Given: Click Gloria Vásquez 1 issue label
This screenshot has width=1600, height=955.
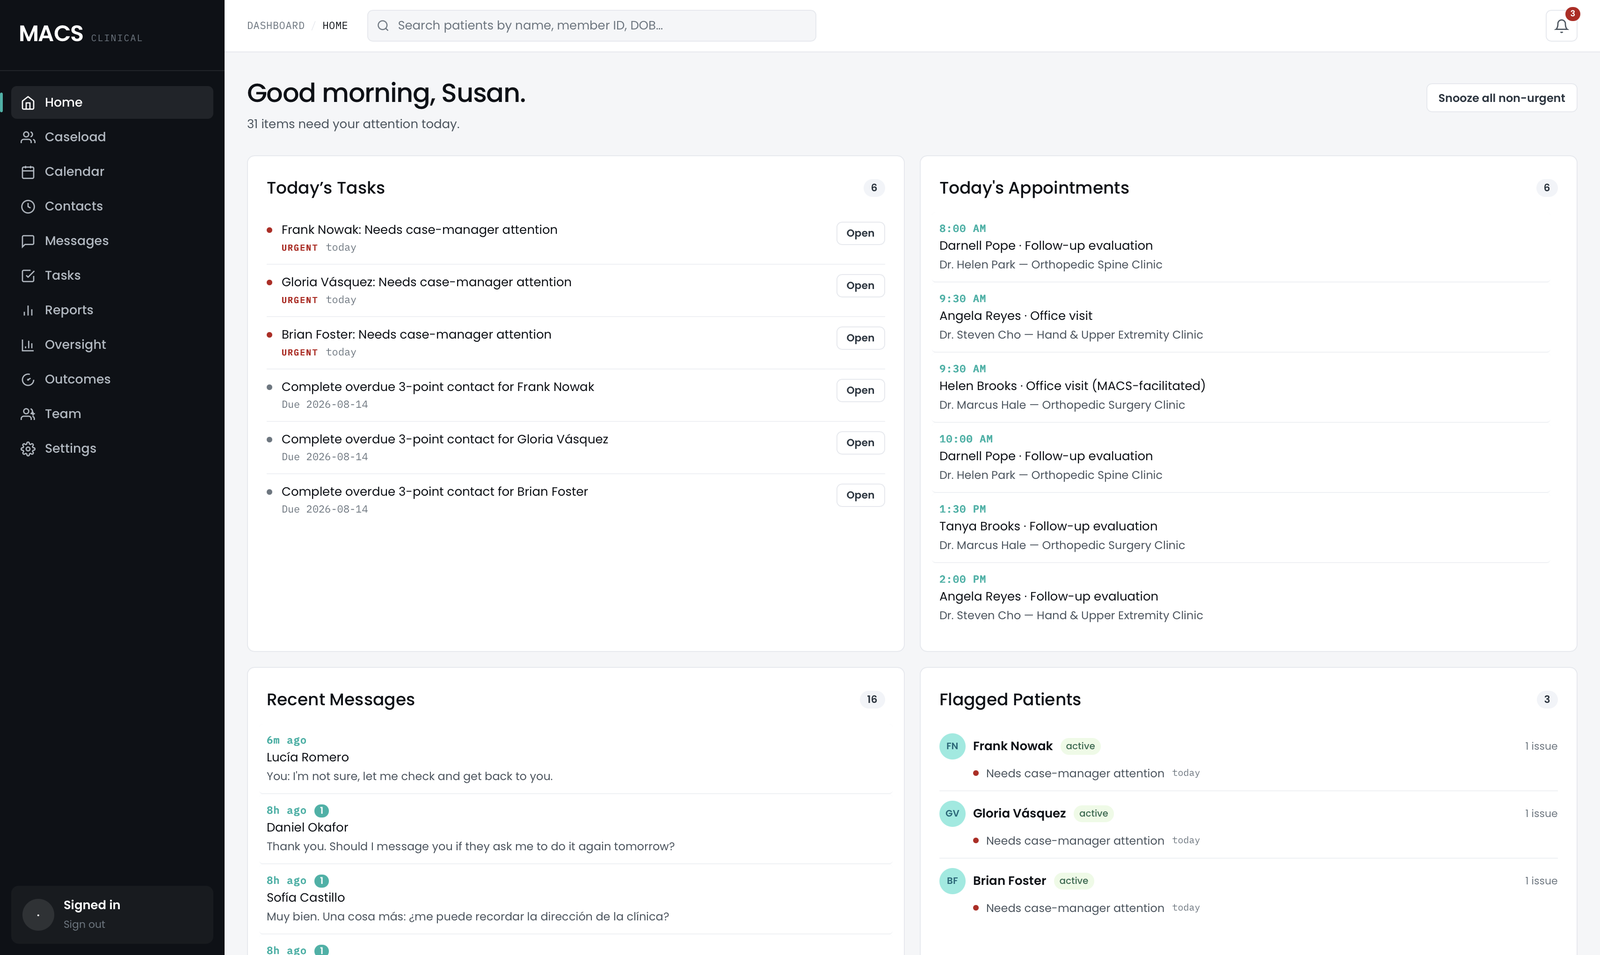Looking at the screenshot, I should [1541, 814].
